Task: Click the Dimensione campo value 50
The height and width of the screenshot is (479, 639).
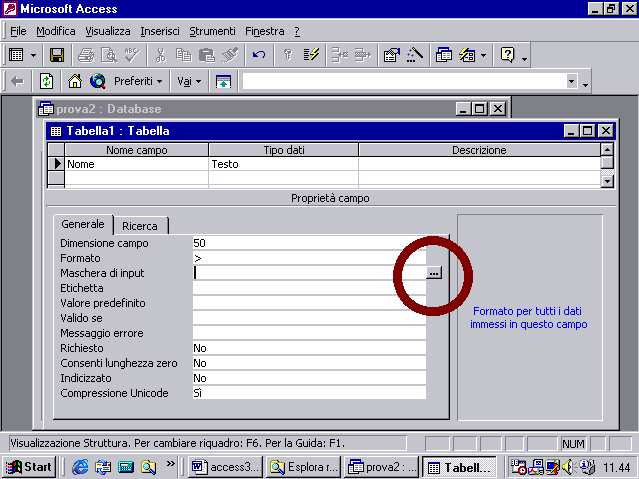Action: click(309, 243)
